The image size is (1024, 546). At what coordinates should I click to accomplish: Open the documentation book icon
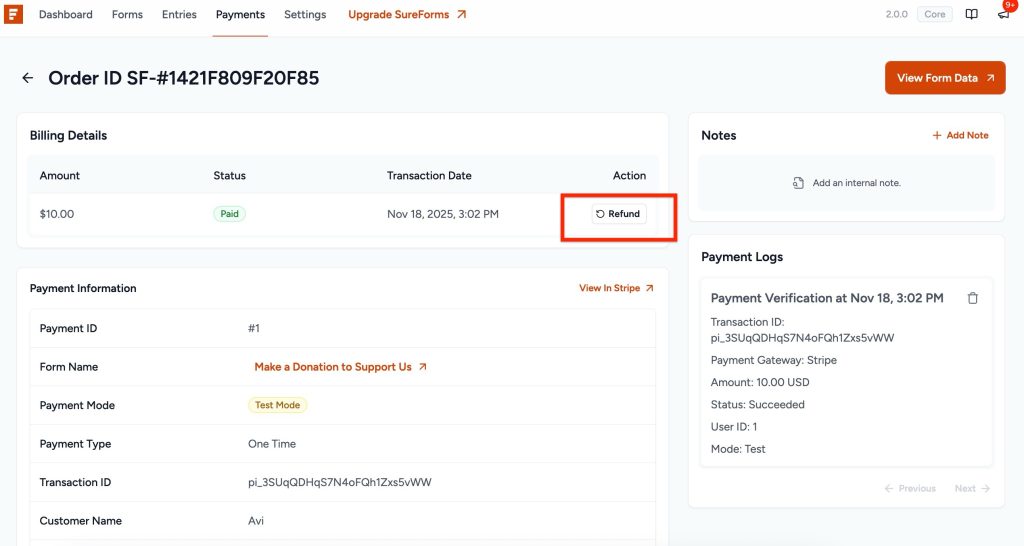pos(971,15)
